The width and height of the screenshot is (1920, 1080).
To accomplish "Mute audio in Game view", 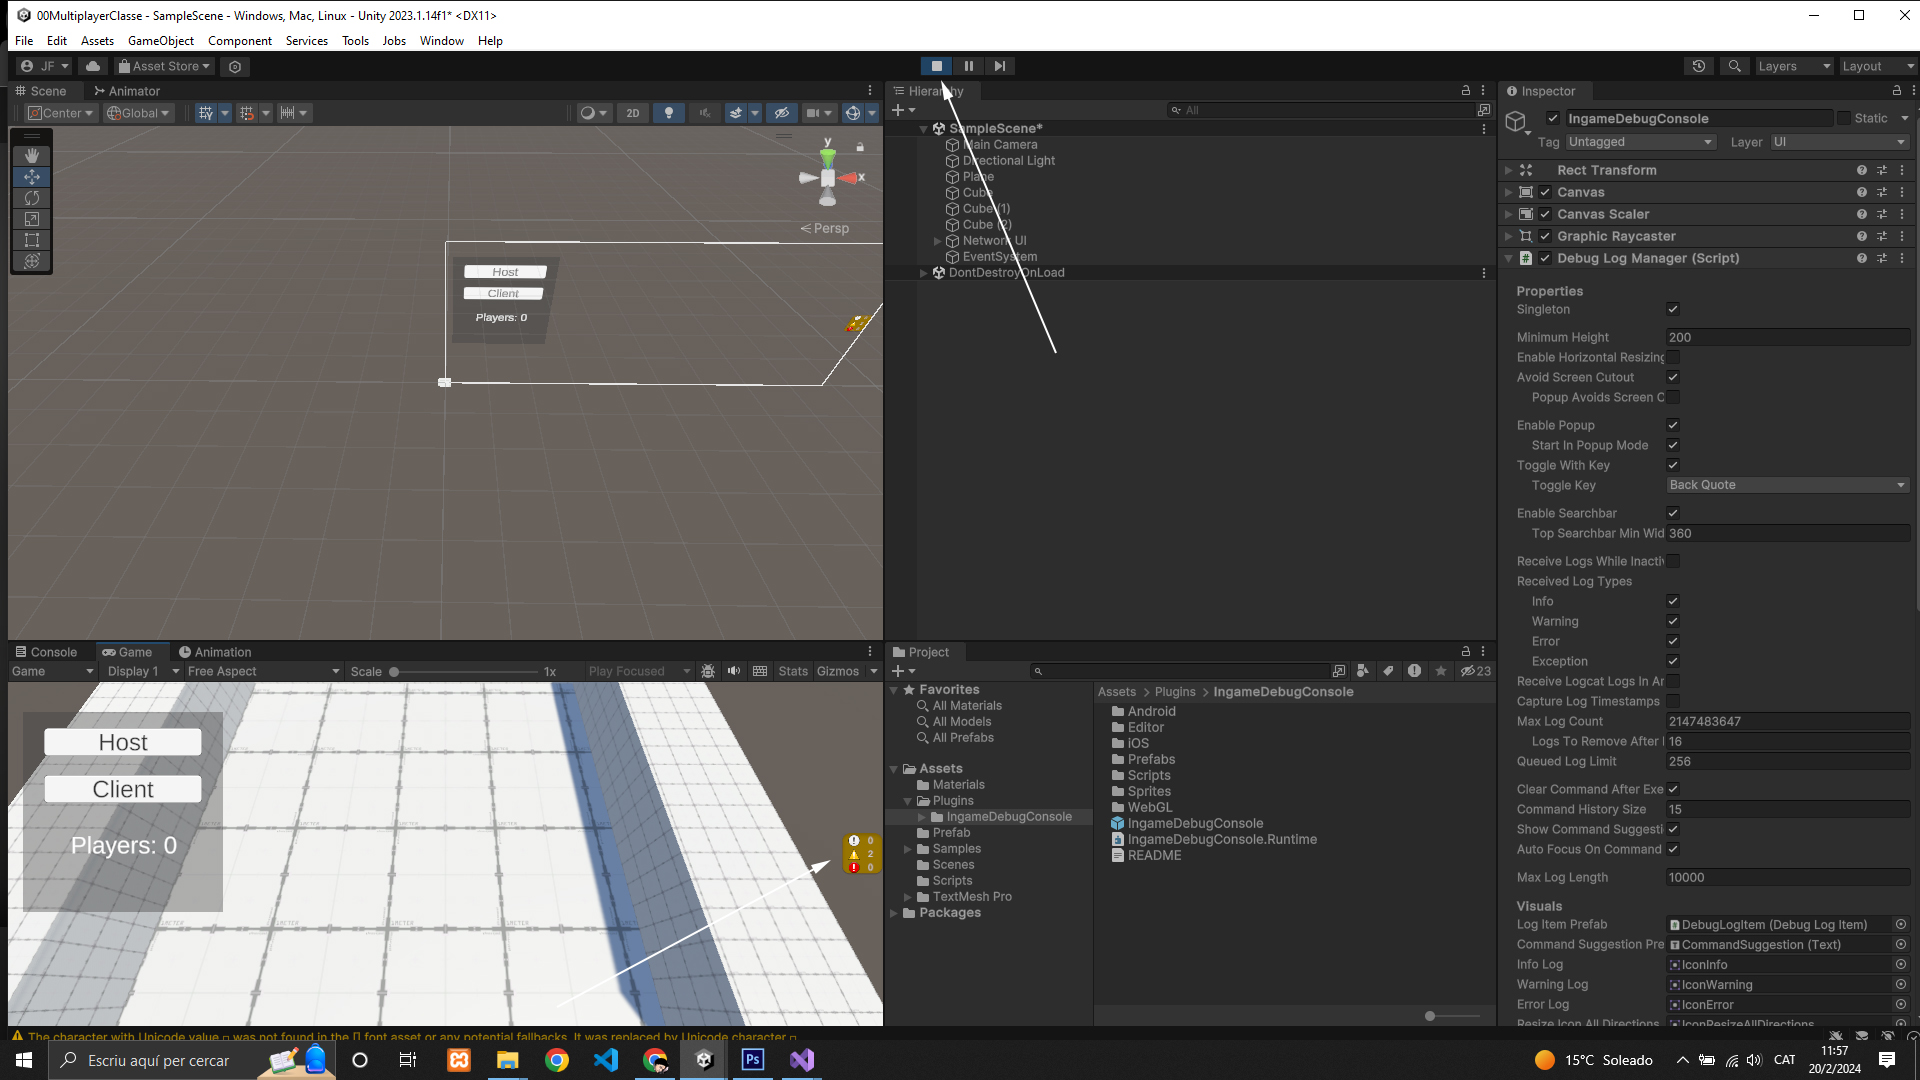I will (734, 671).
